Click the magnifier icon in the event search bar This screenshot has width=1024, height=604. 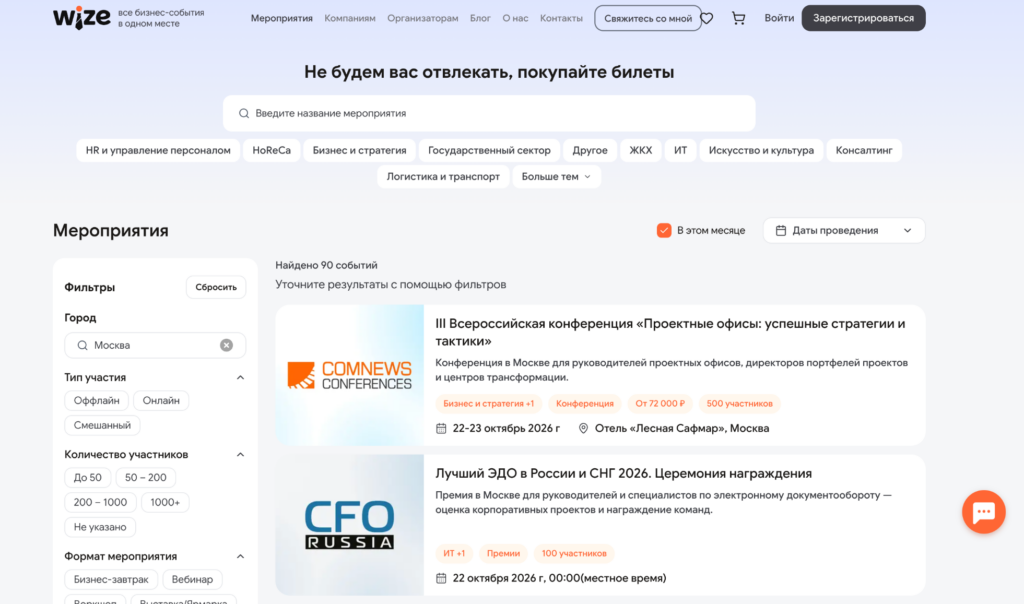click(244, 114)
